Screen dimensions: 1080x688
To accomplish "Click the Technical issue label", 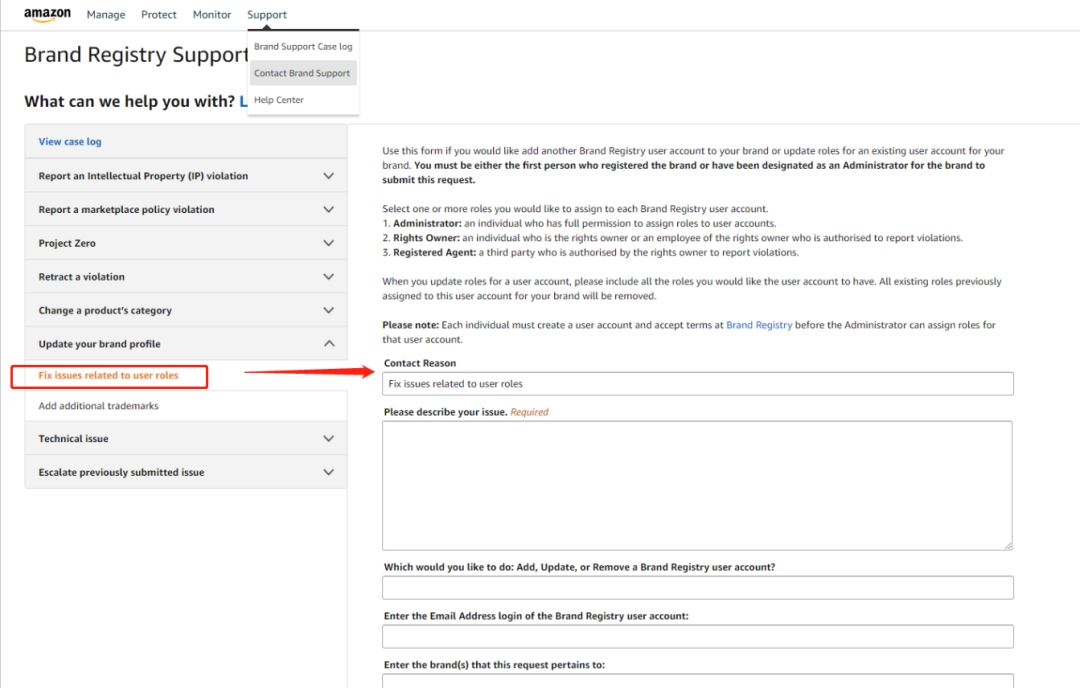I will (x=73, y=439).
